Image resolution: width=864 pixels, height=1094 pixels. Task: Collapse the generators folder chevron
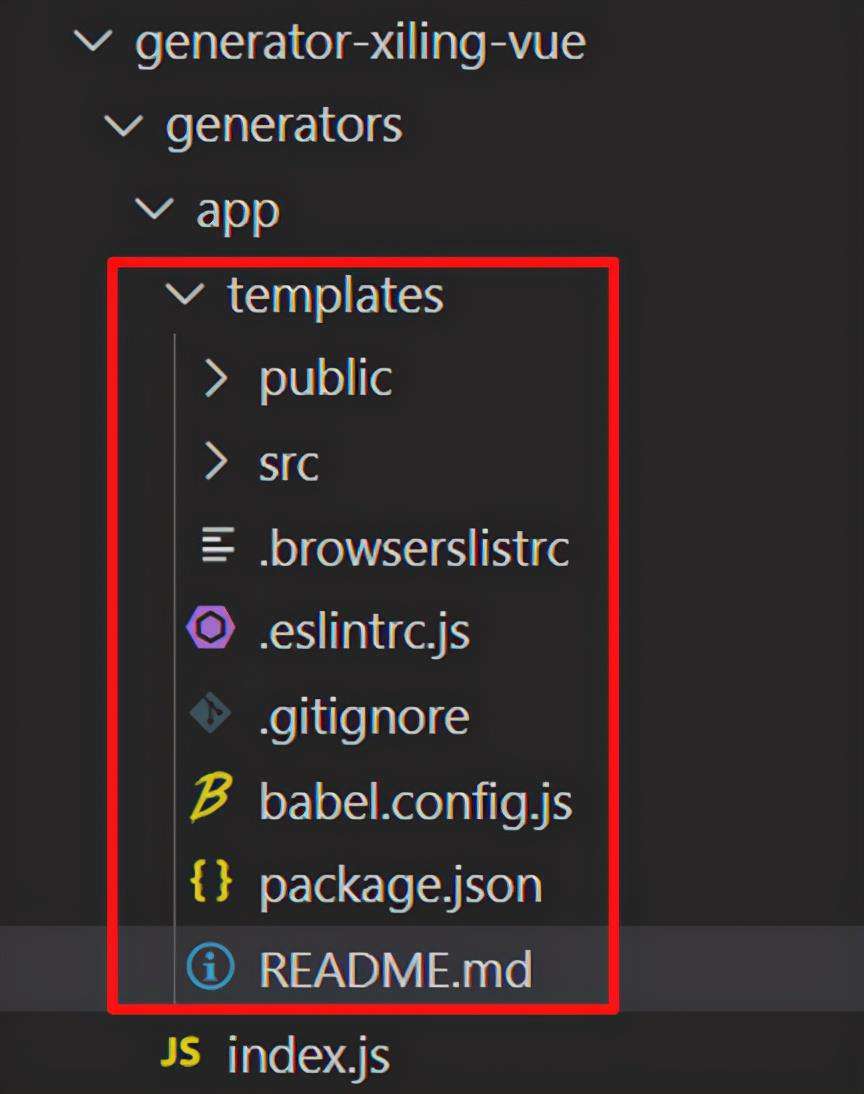[124, 126]
